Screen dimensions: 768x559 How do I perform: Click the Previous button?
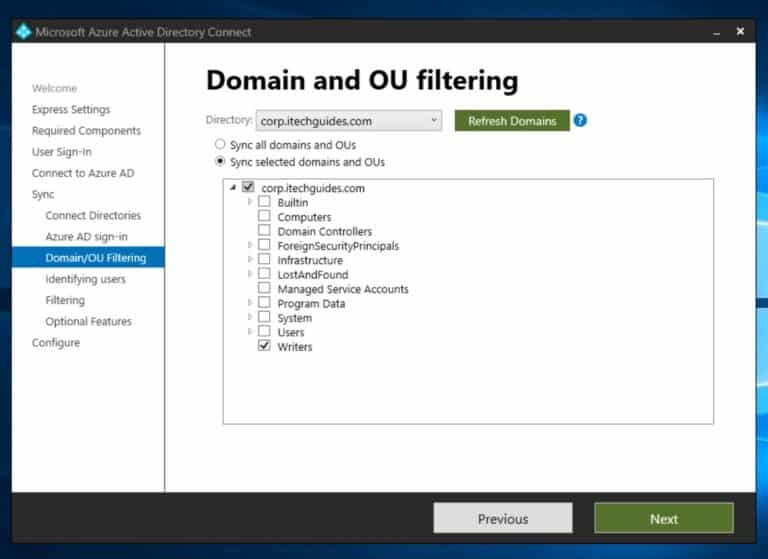point(503,518)
